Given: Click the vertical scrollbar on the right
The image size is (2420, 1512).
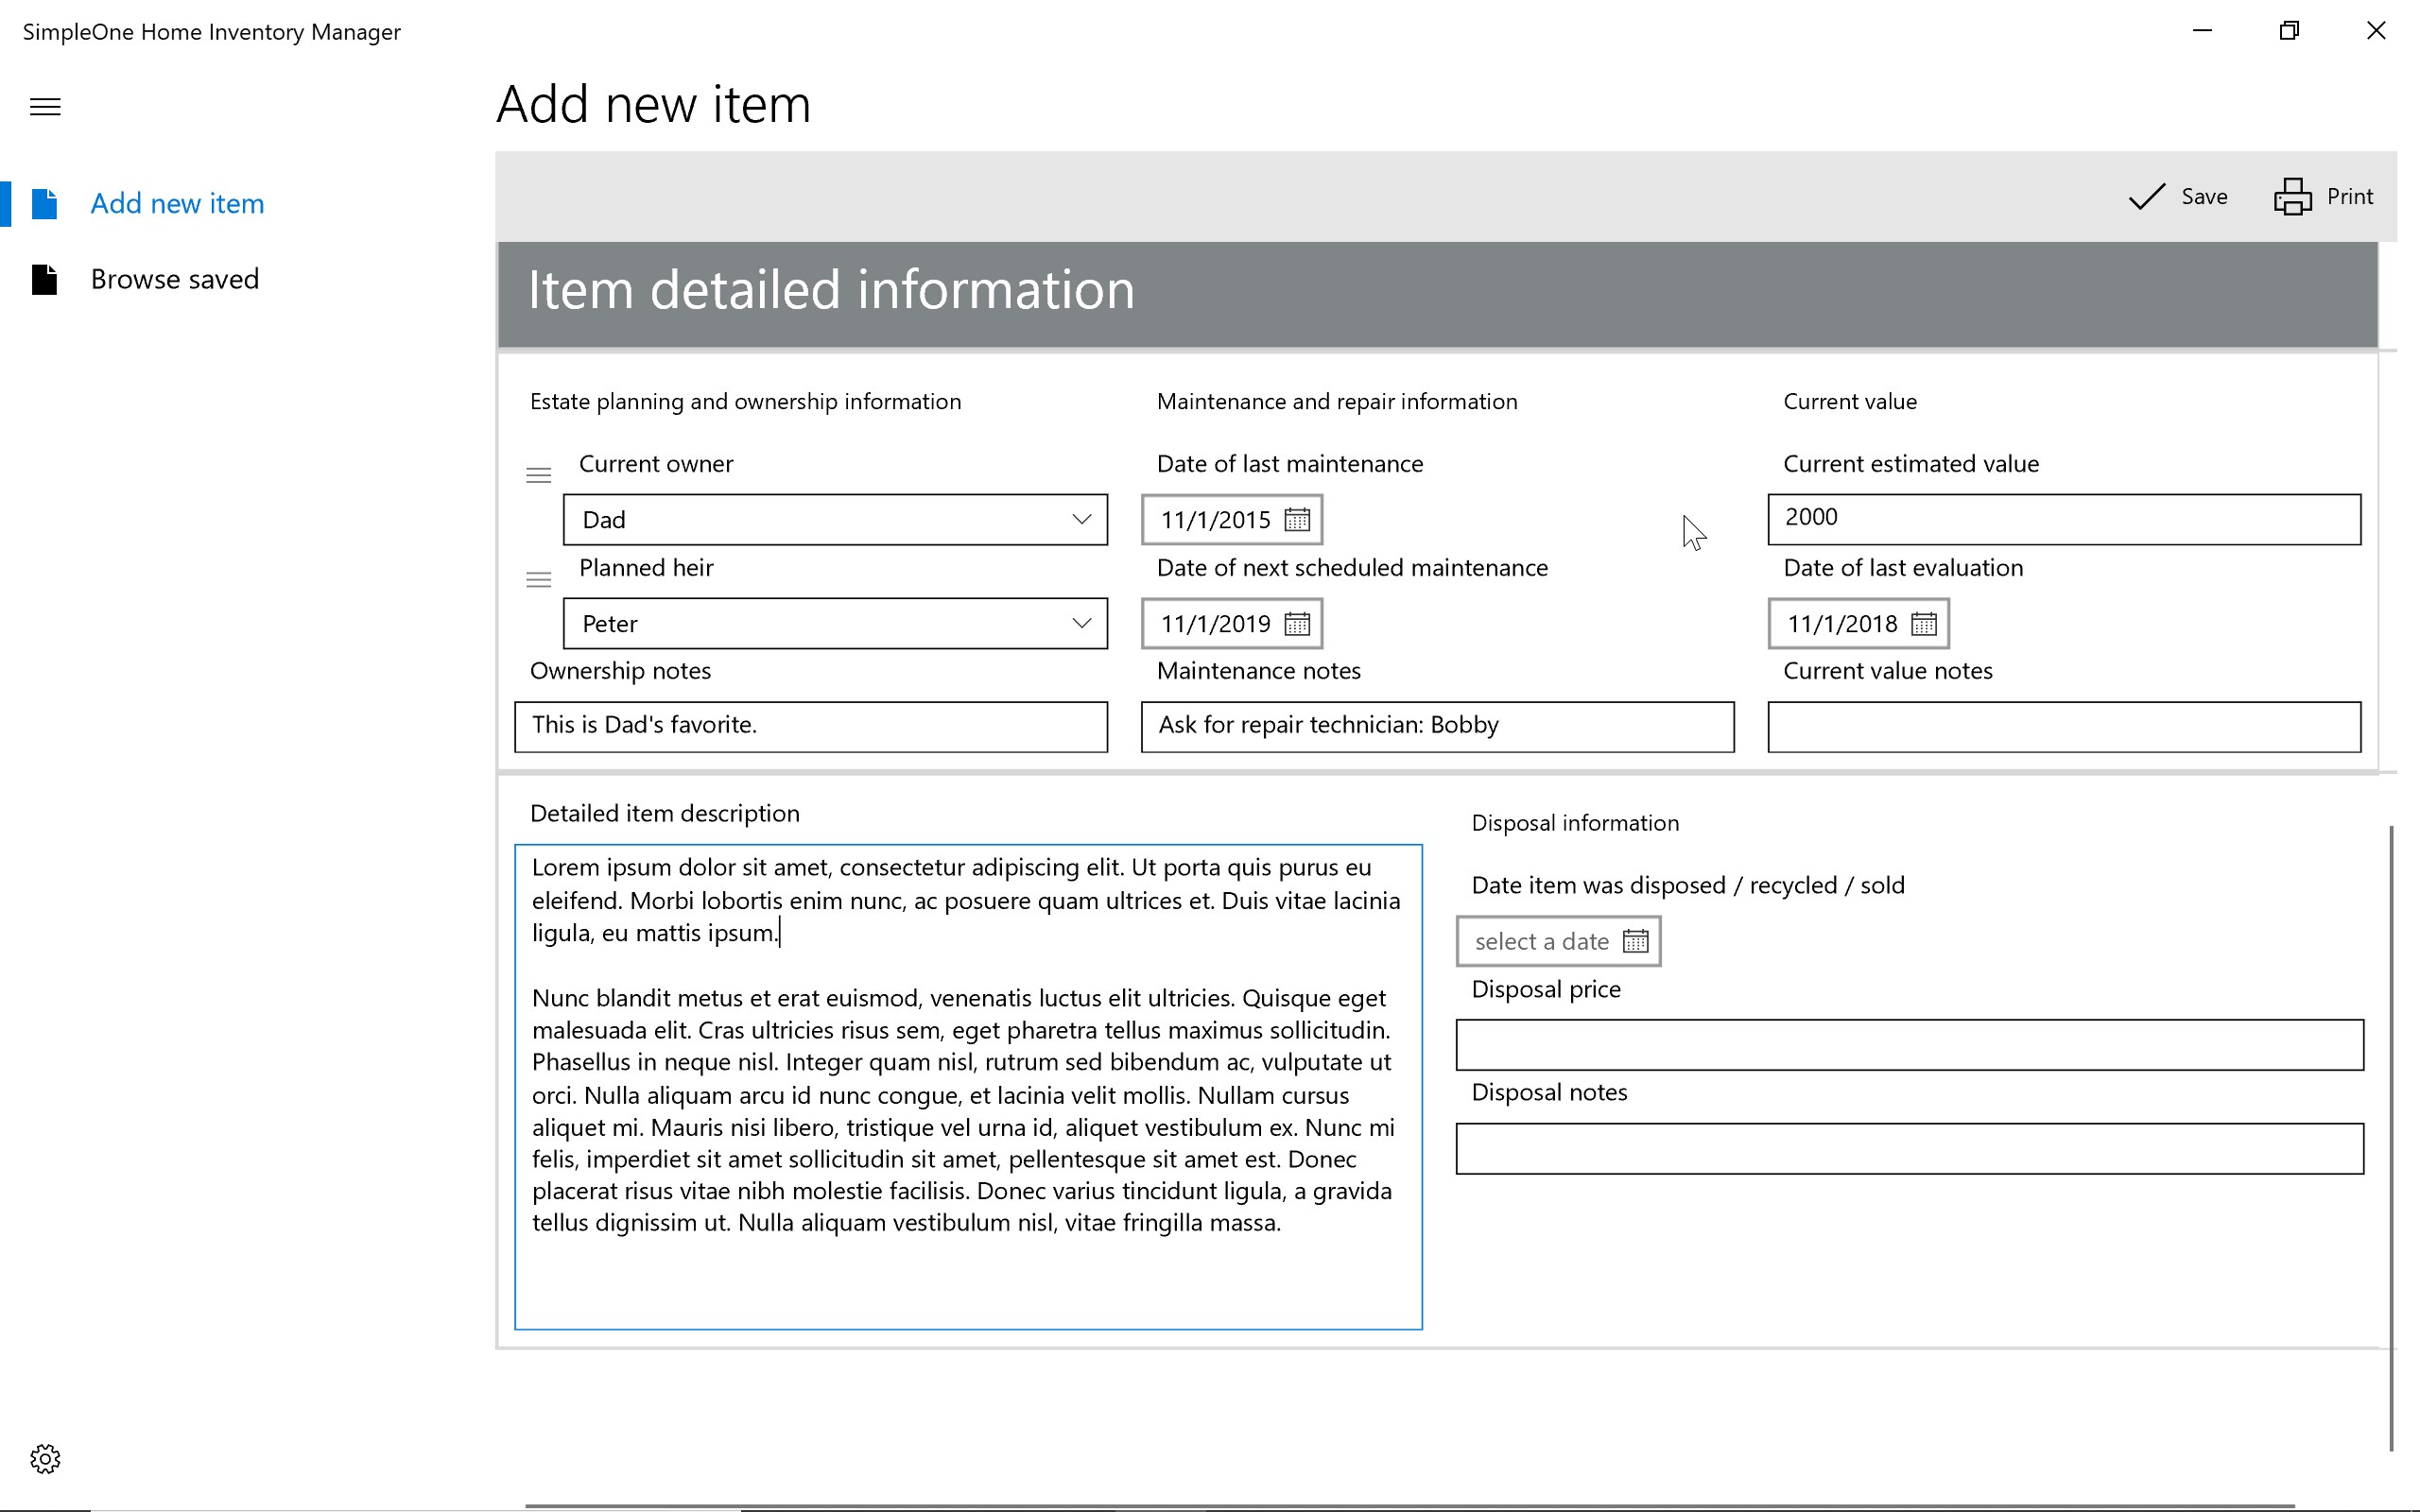Looking at the screenshot, I should pyautogui.click(x=2390, y=1137).
